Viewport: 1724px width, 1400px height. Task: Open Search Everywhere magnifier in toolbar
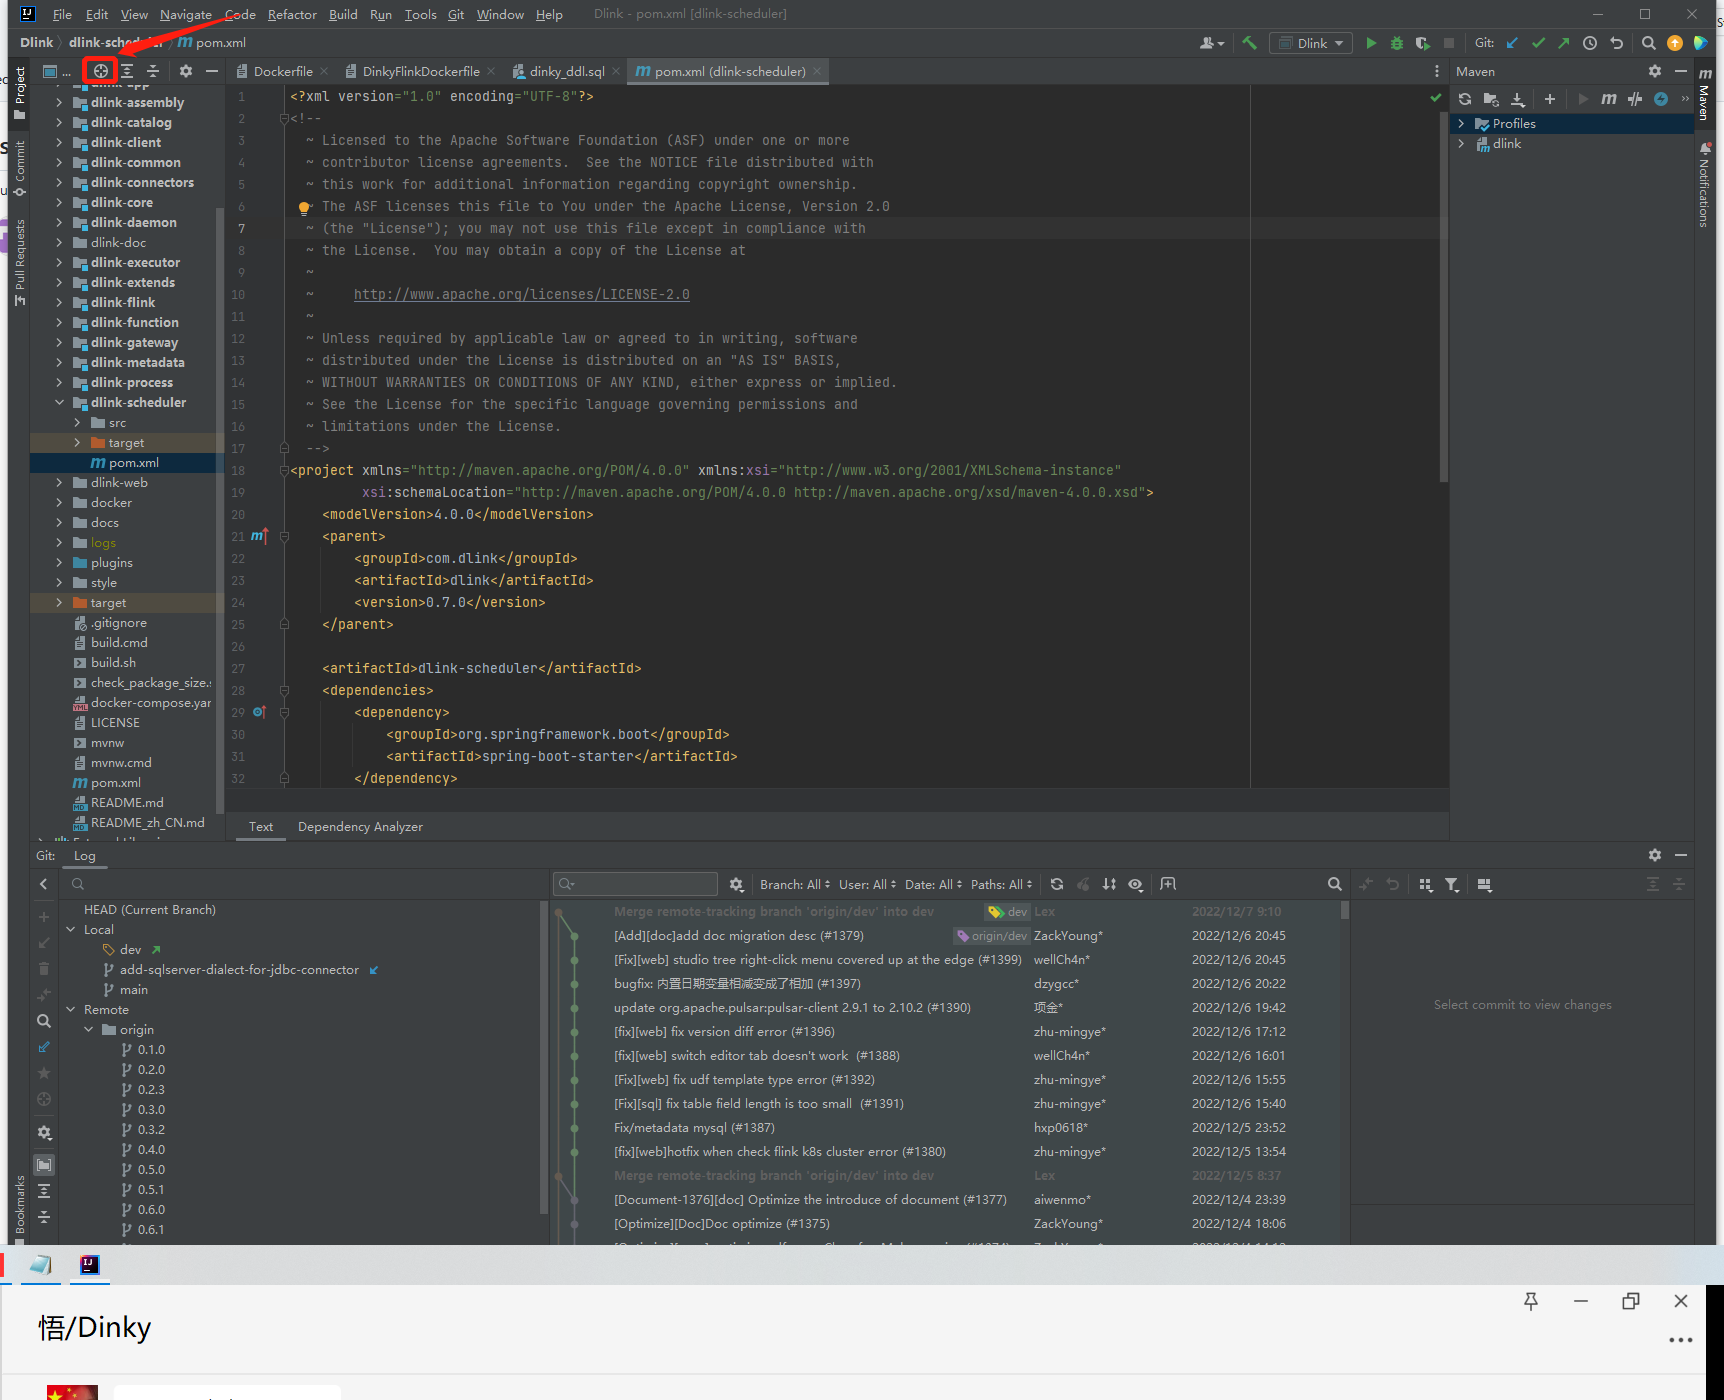pyautogui.click(x=1648, y=42)
